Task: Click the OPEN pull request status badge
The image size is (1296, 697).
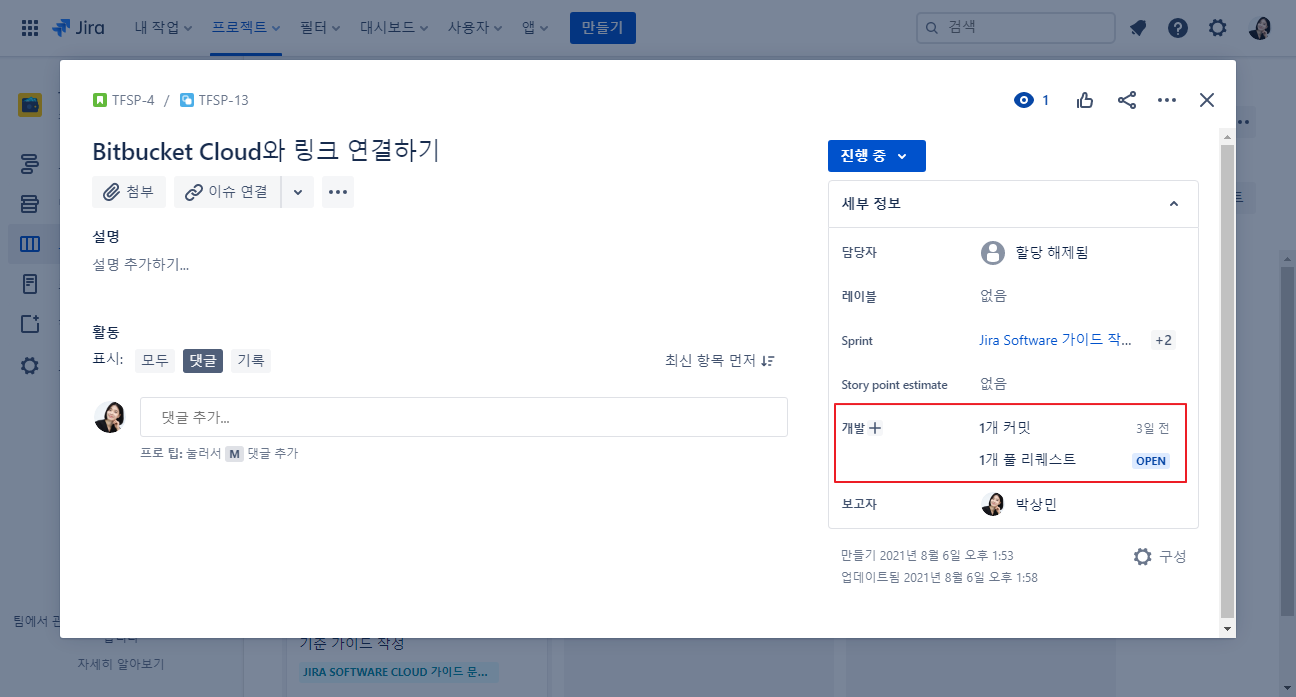Action: click(1151, 461)
